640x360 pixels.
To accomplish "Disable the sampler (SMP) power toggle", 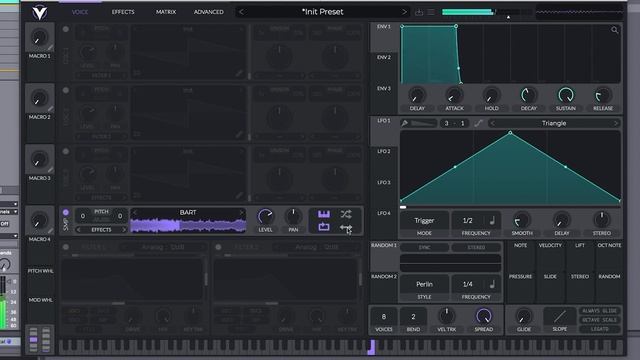I will click(66, 213).
